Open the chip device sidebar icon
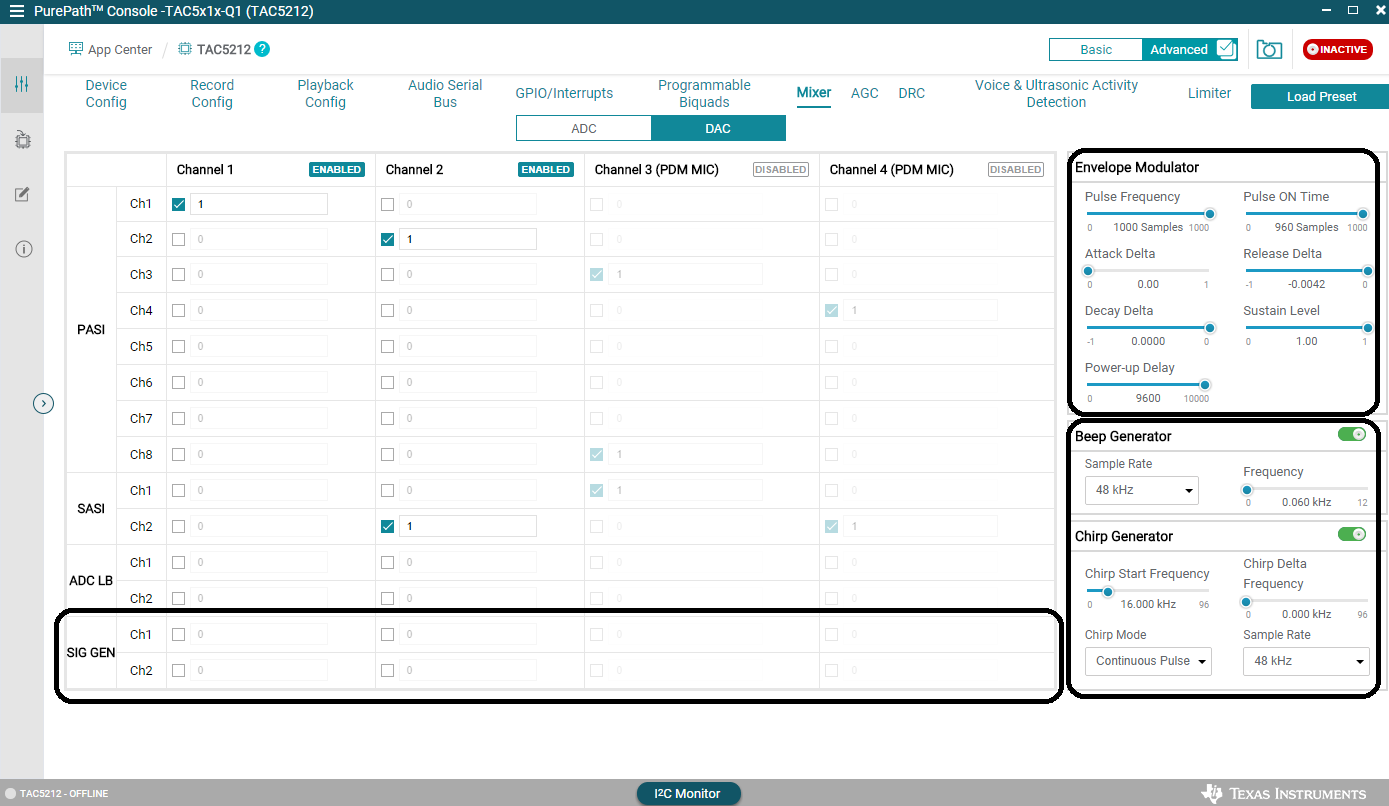 [x=22, y=140]
